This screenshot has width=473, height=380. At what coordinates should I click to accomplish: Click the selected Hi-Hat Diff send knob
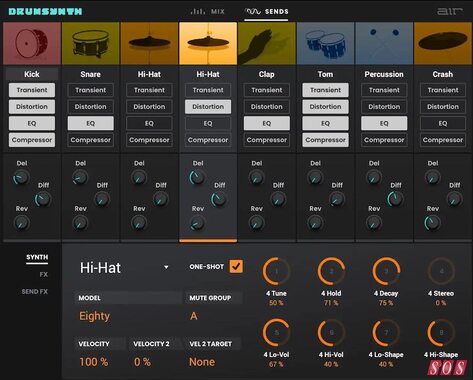219,200
